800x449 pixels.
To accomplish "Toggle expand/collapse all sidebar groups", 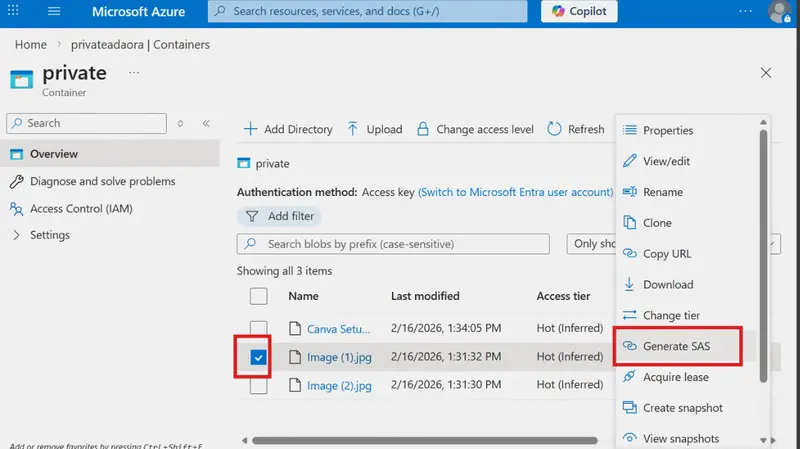I will point(180,123).
